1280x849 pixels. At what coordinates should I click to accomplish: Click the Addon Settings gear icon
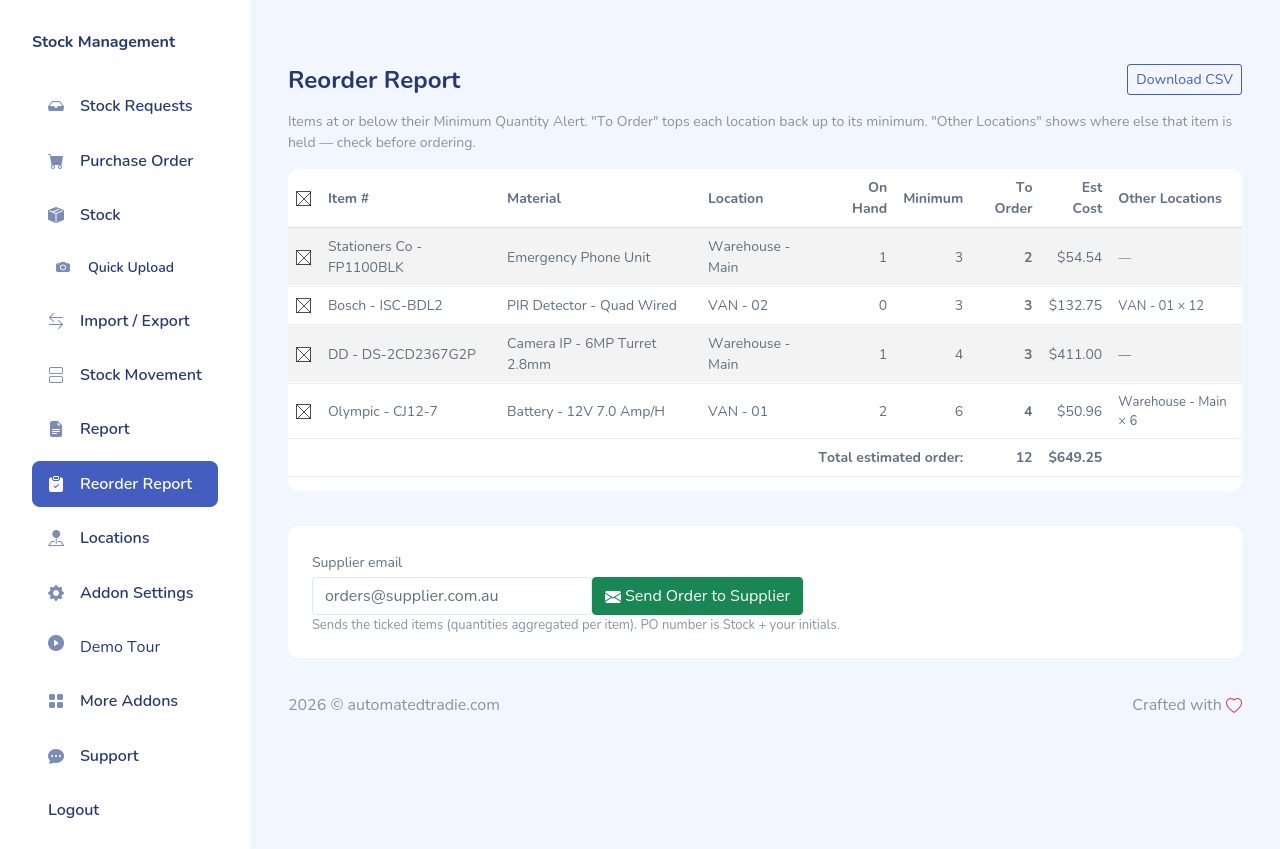(56, 593)
